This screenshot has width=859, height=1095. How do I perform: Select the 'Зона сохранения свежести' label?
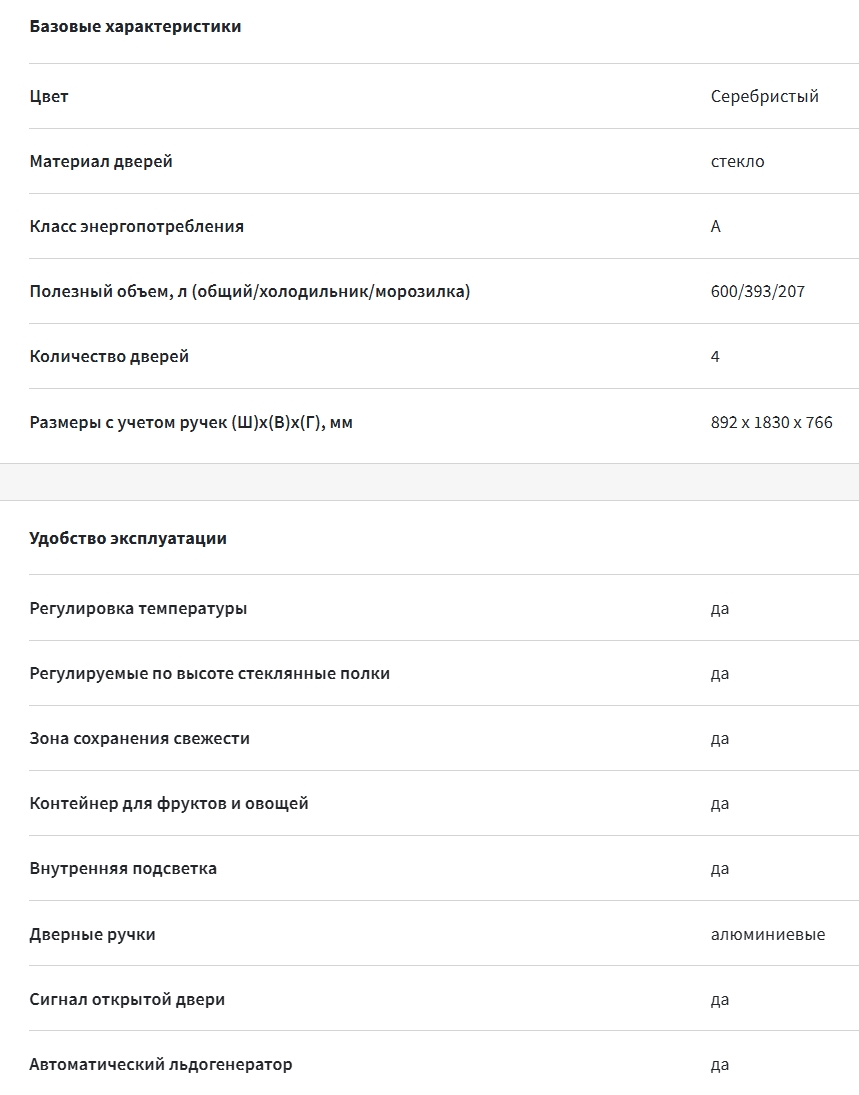click(x=140, y=738)
